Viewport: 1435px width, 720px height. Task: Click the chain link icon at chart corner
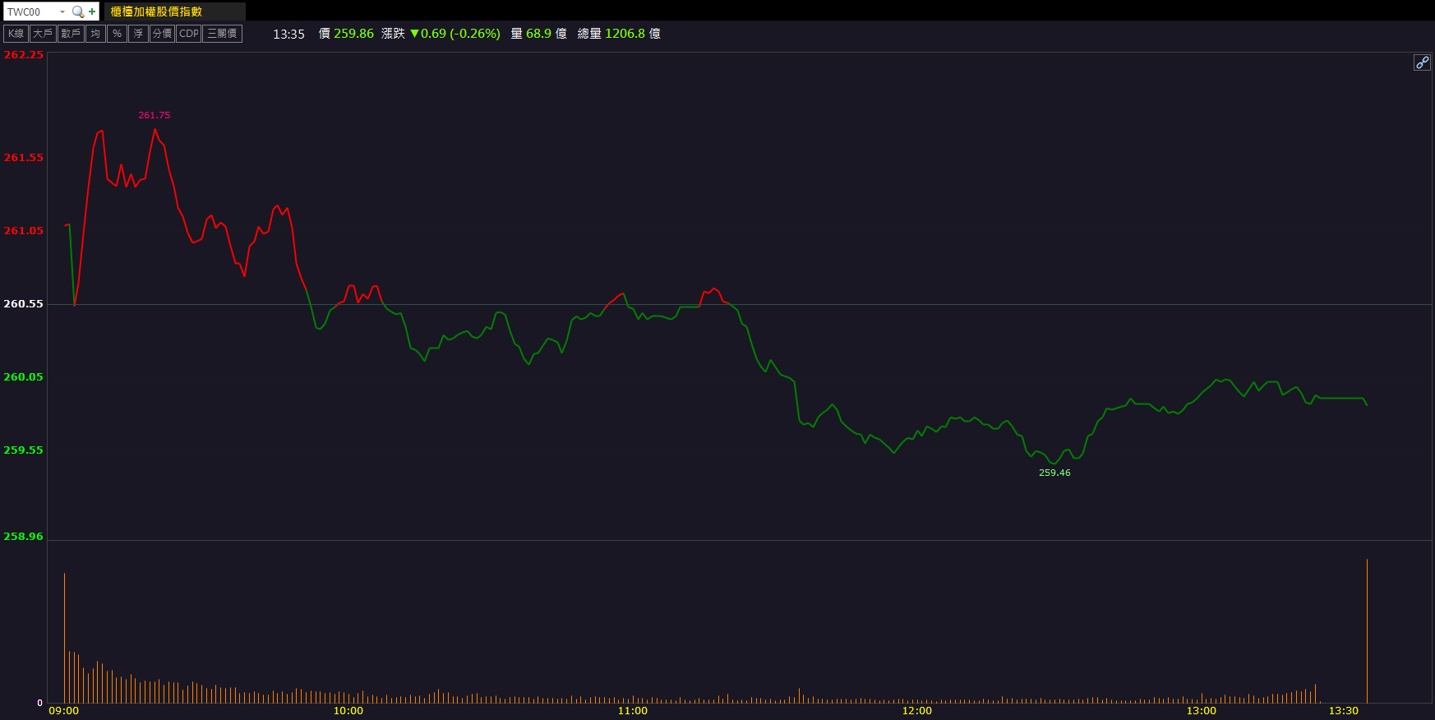pos(1421,63)
